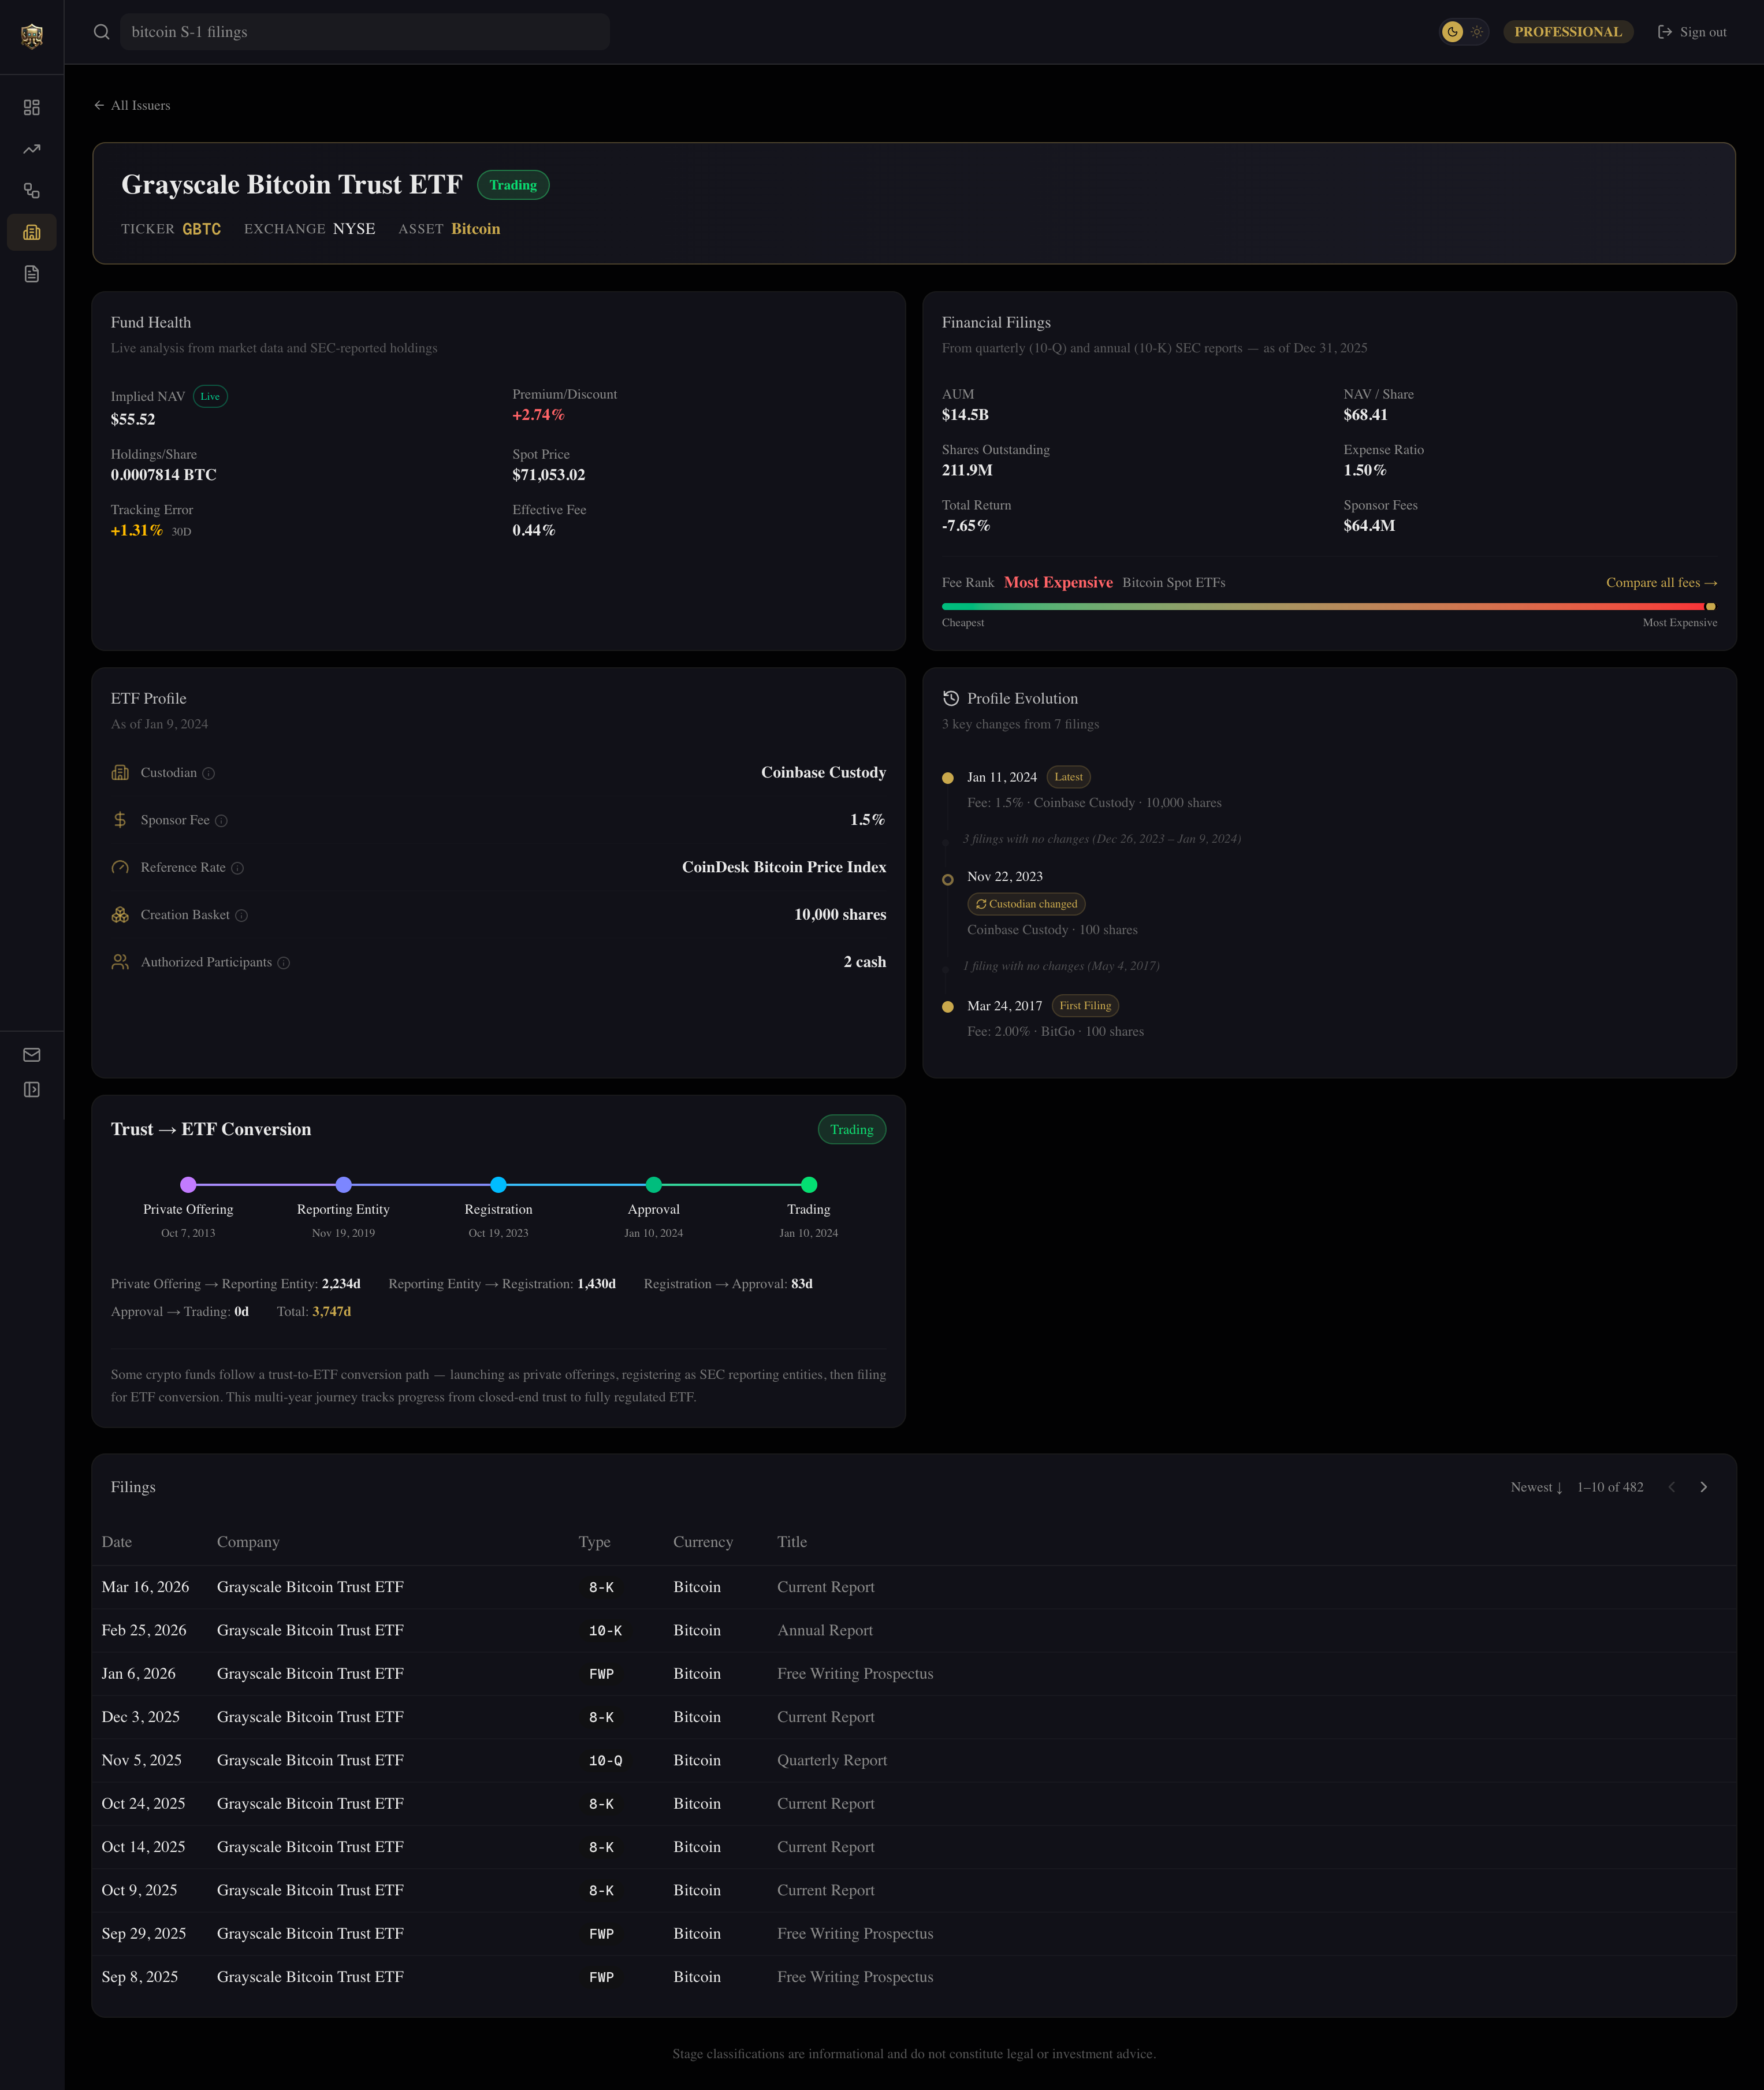Click the search field with bitcoin S-1 filings
Viewport: 1764px width, 2090px height.
coord(365,32)
